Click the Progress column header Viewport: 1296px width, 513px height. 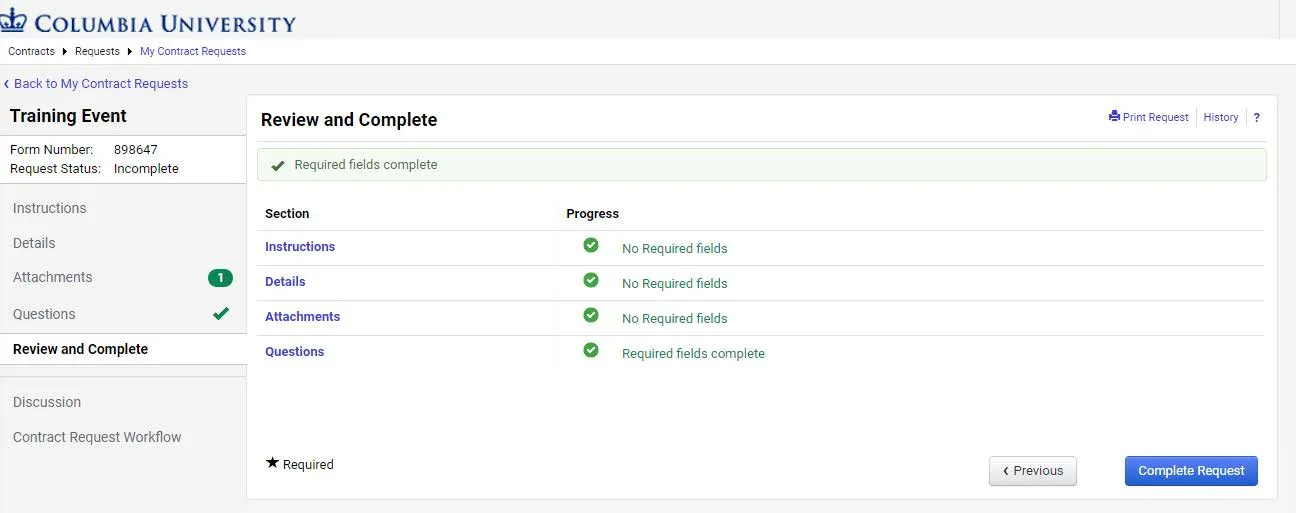click(x=592, y=213)
